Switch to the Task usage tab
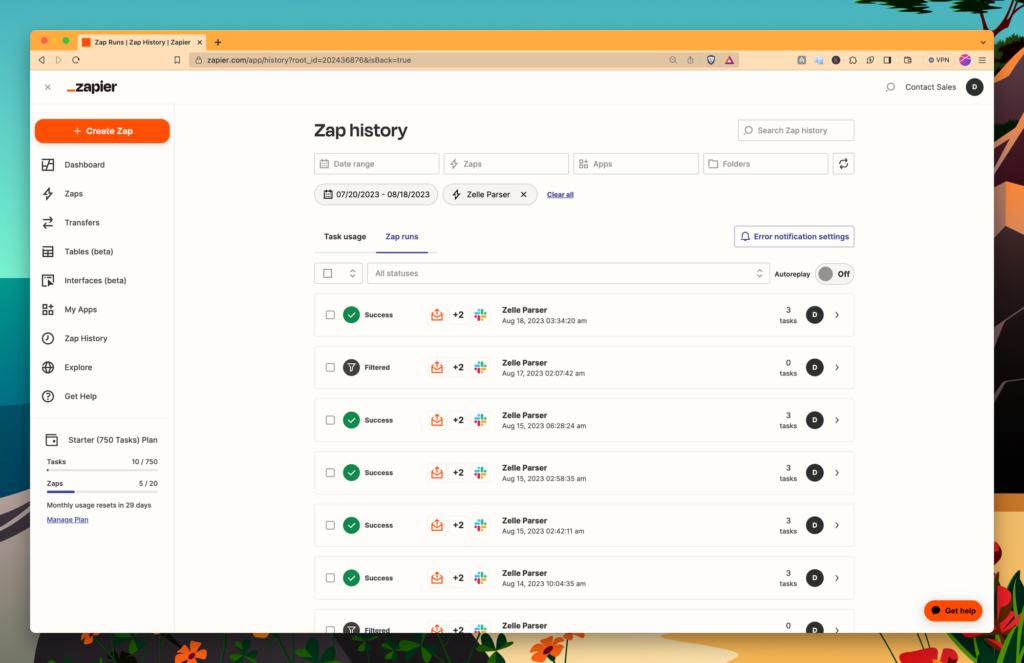 [x=344, y=237]
